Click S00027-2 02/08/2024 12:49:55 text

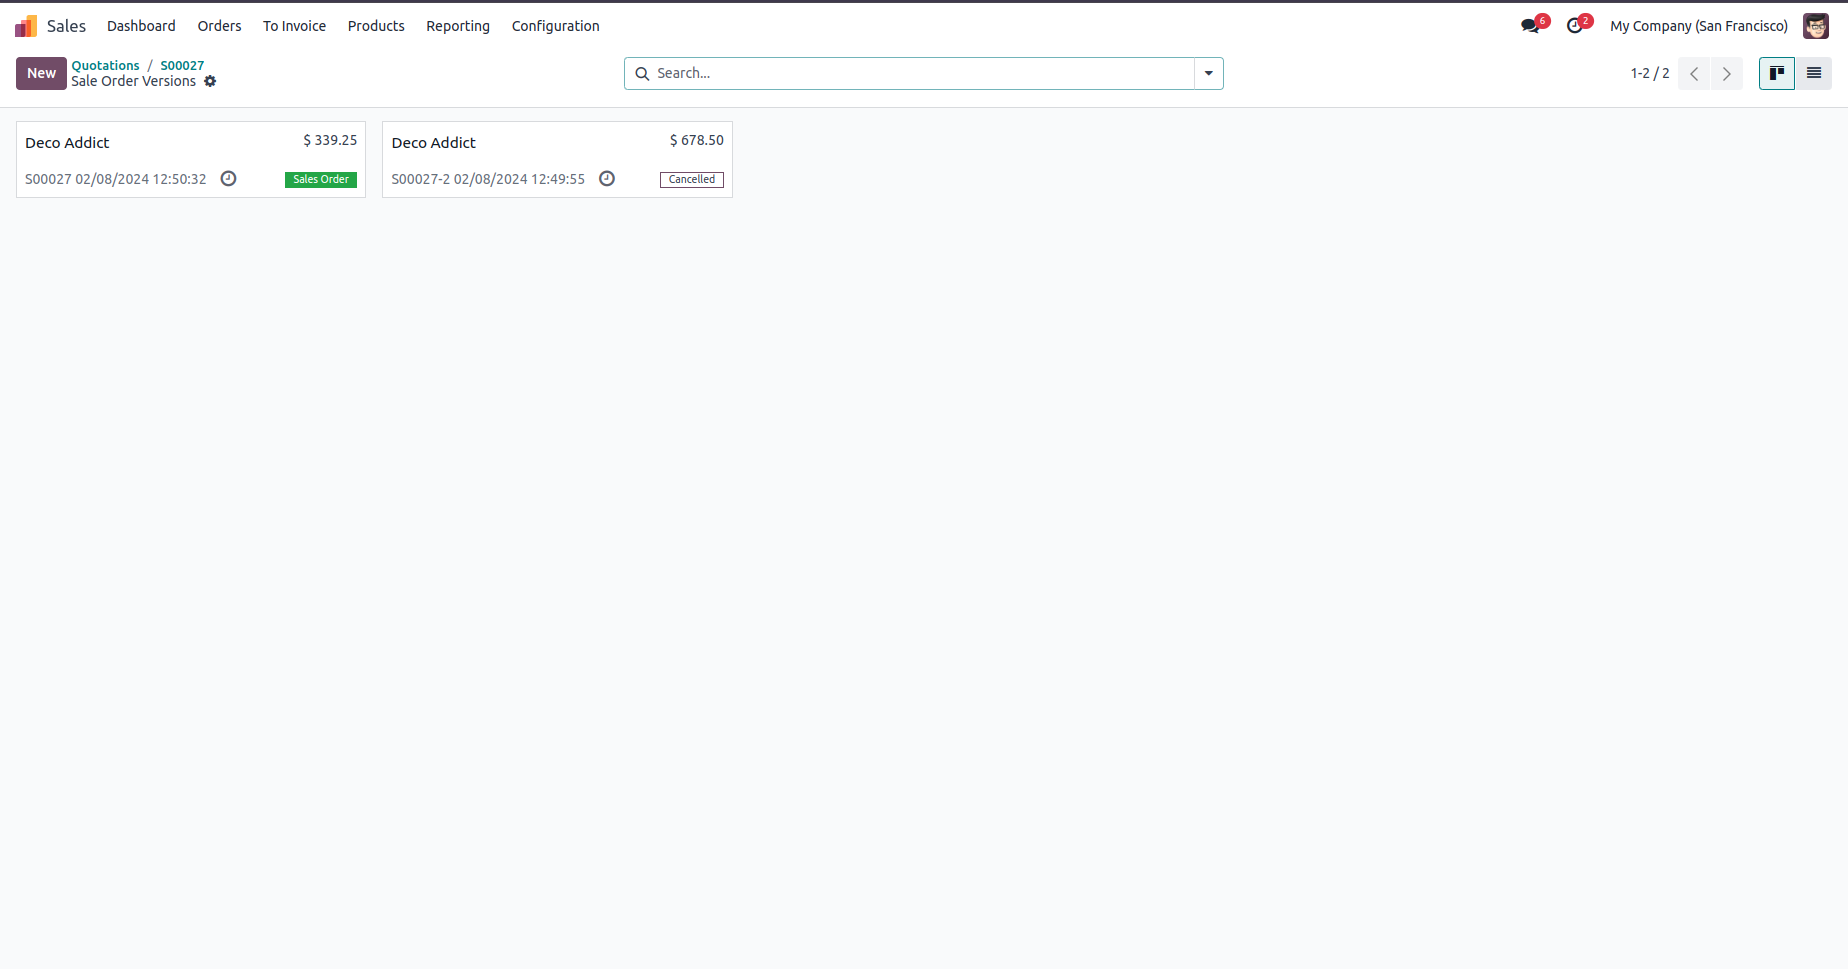pyautogui.click(x=488, y=179)
